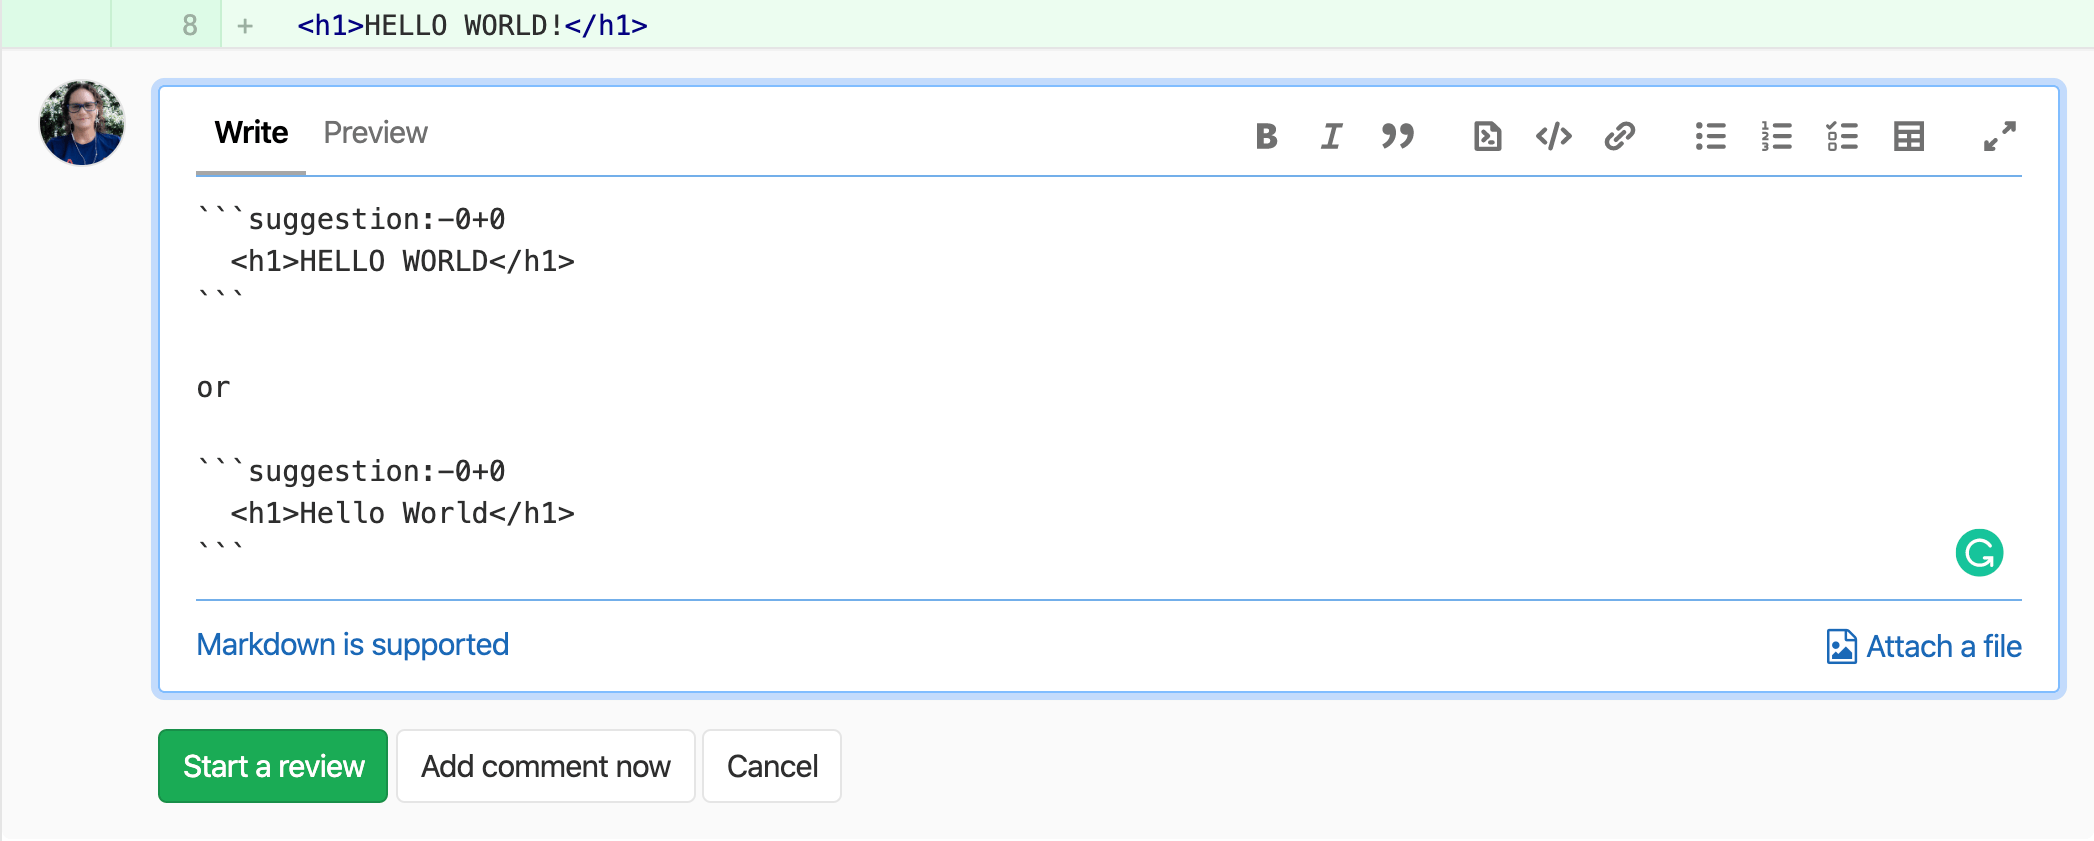This screenshot has height=841, width=2094.
Task: Insert inline code formatting
Action: (x=1552, y=137)
